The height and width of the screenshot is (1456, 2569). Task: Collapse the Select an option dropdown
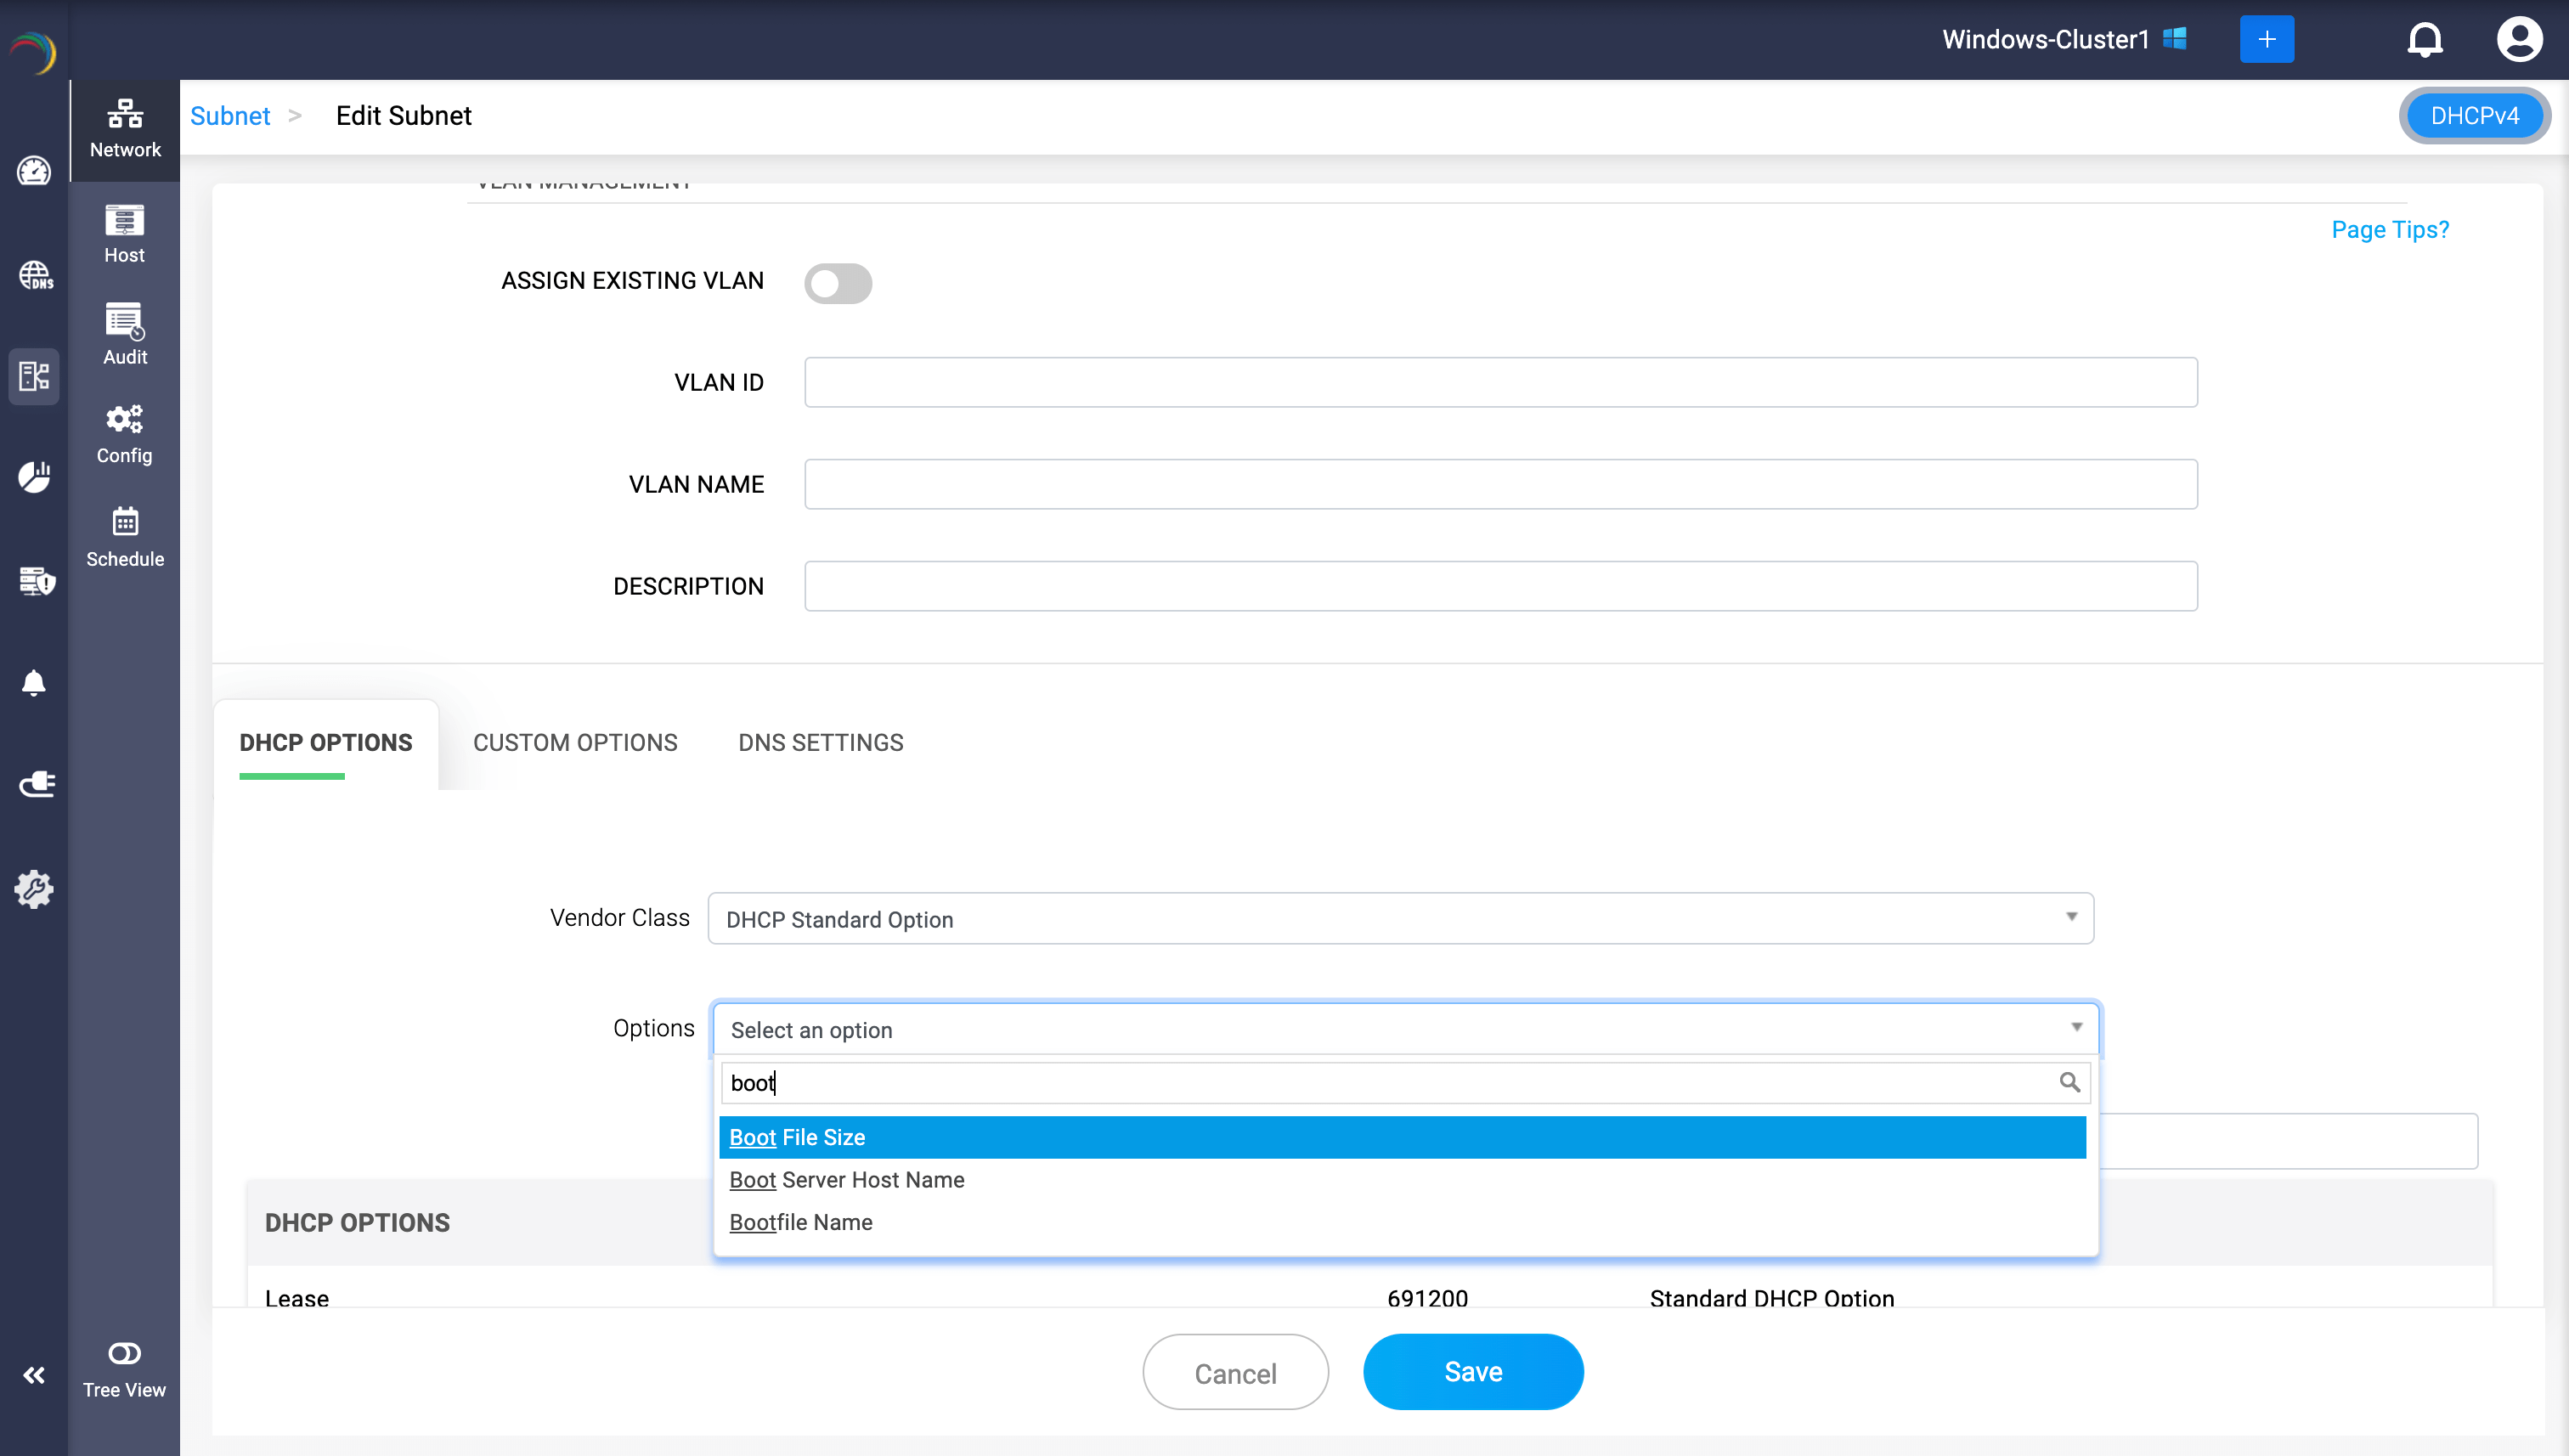(1405, 1029)
